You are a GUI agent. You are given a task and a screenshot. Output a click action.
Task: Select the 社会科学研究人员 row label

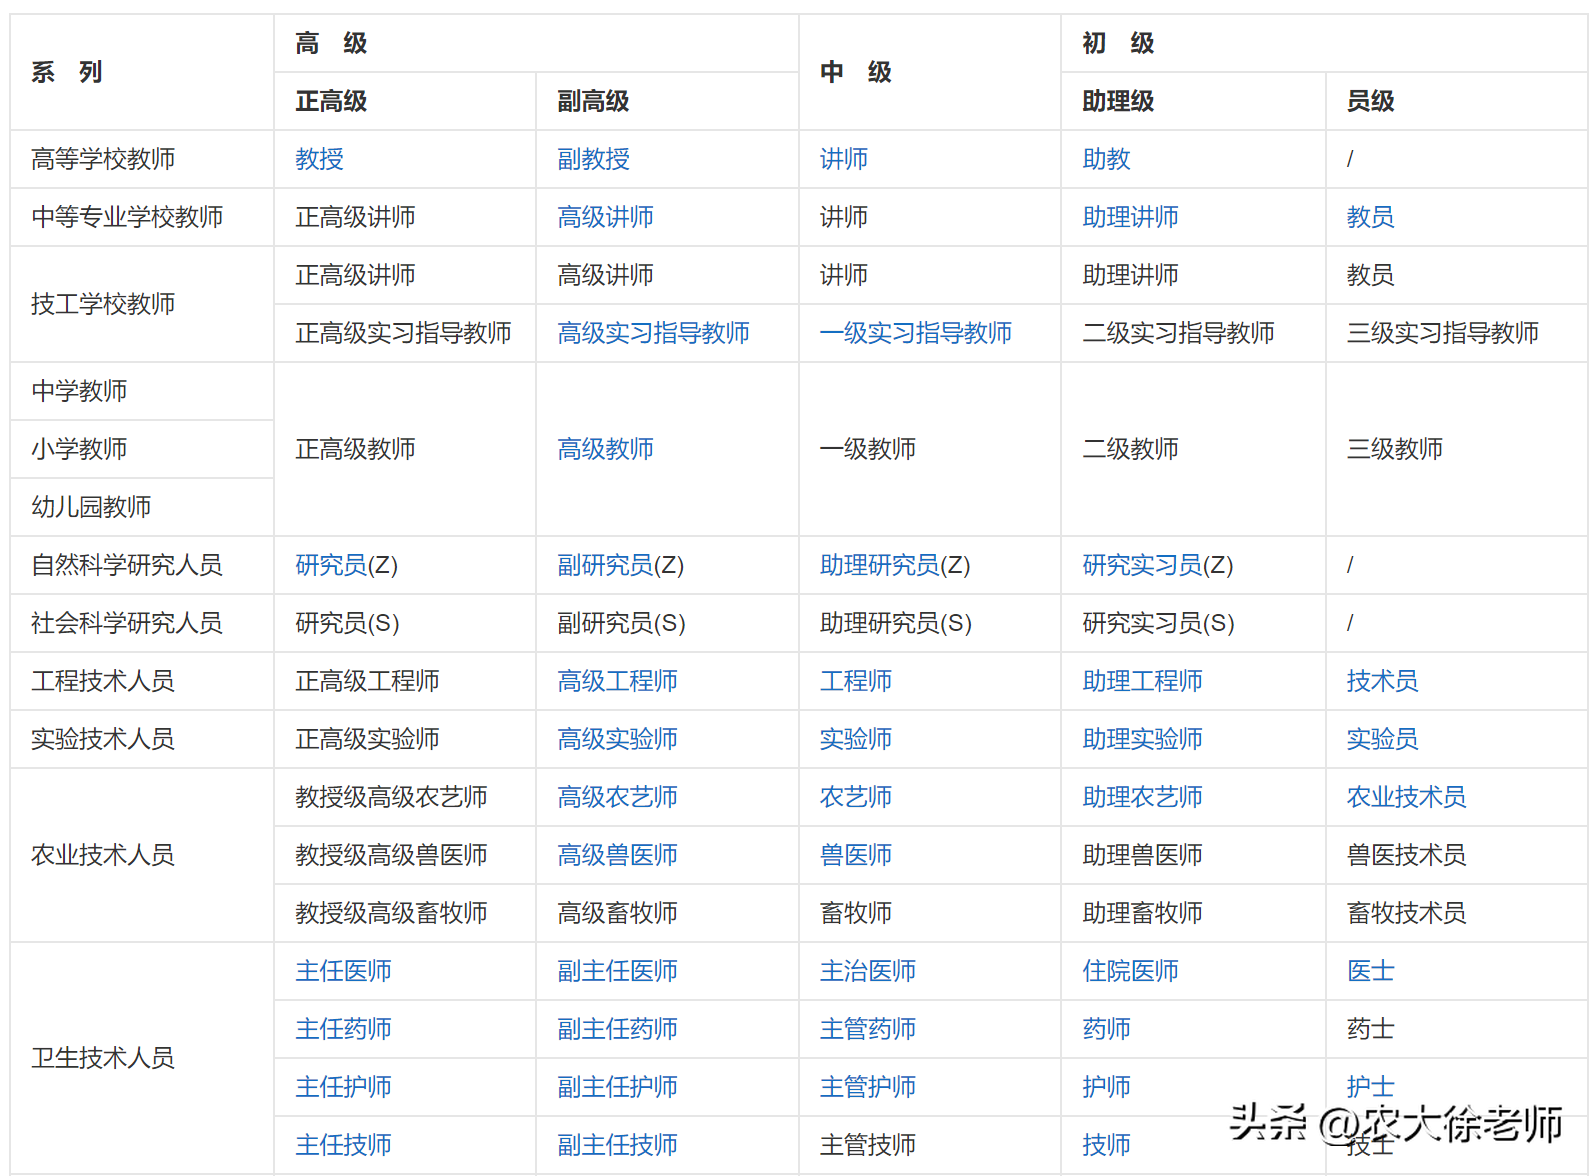click(142, 623)
